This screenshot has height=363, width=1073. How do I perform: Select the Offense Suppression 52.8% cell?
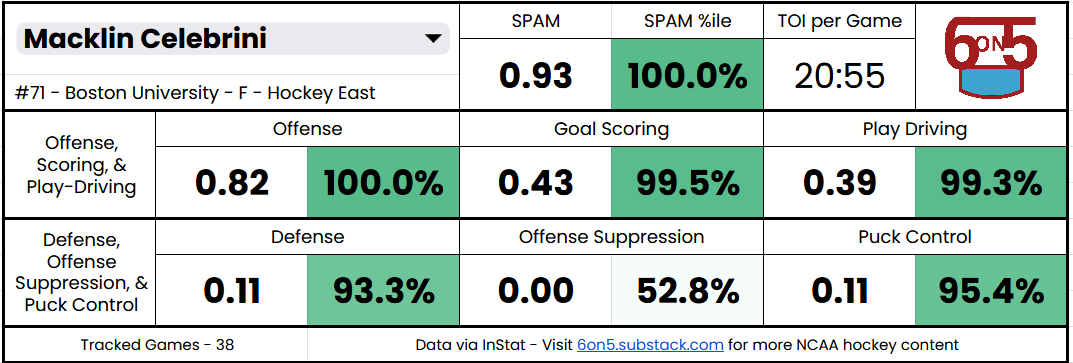pyautogui.click(x=687, y=290)
